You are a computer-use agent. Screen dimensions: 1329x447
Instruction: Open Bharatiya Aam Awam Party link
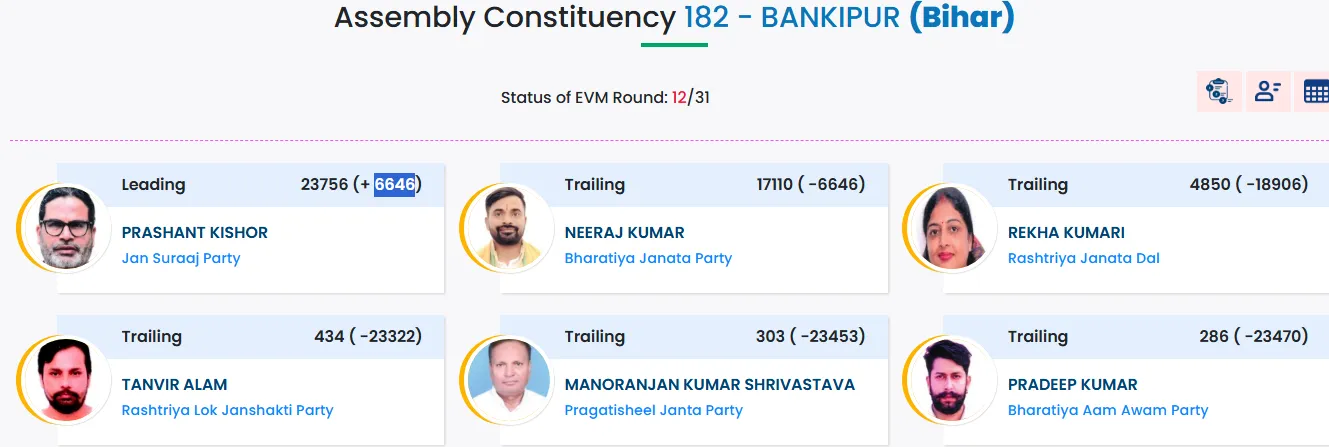(1108, 410)
